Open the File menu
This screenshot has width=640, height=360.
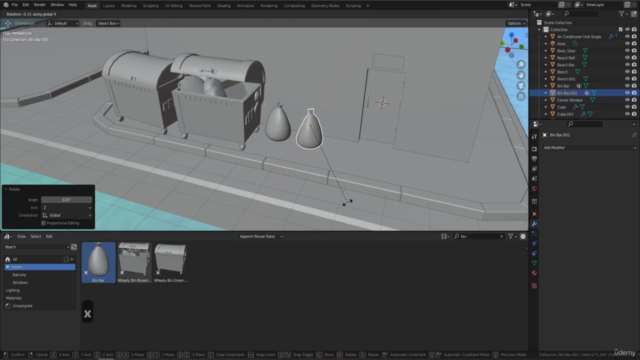tap(15, 5)
